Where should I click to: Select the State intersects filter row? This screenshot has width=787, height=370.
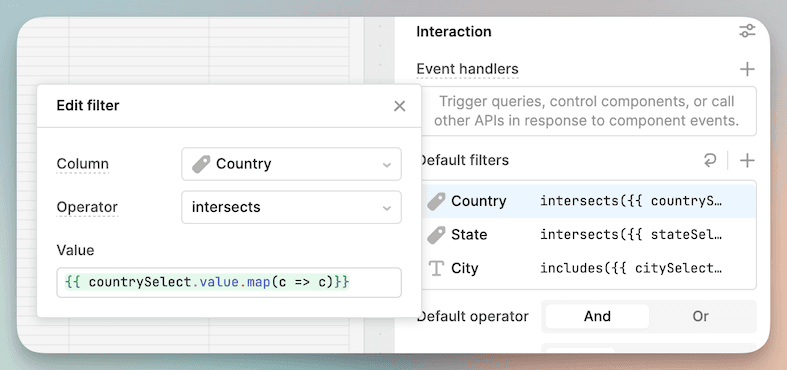tap(588, 235)
